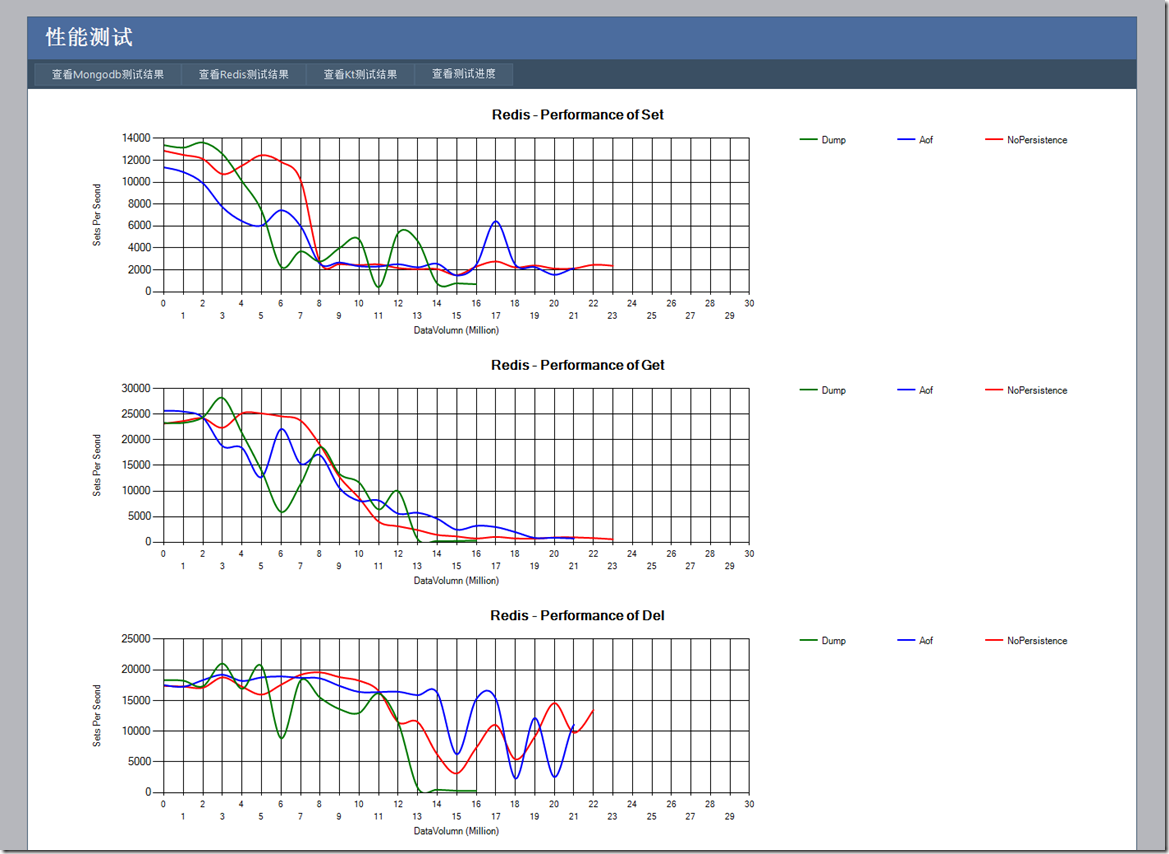Screen dimensions: 1169x854
Task: Open the 查看测试进度 tab
Action: click(464, 75)
